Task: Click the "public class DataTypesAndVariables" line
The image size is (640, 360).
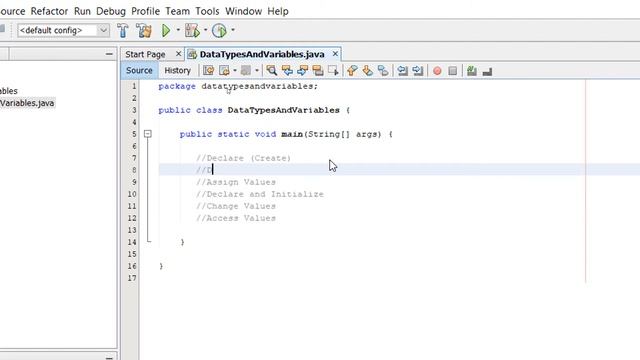Action: pos(254,110)
